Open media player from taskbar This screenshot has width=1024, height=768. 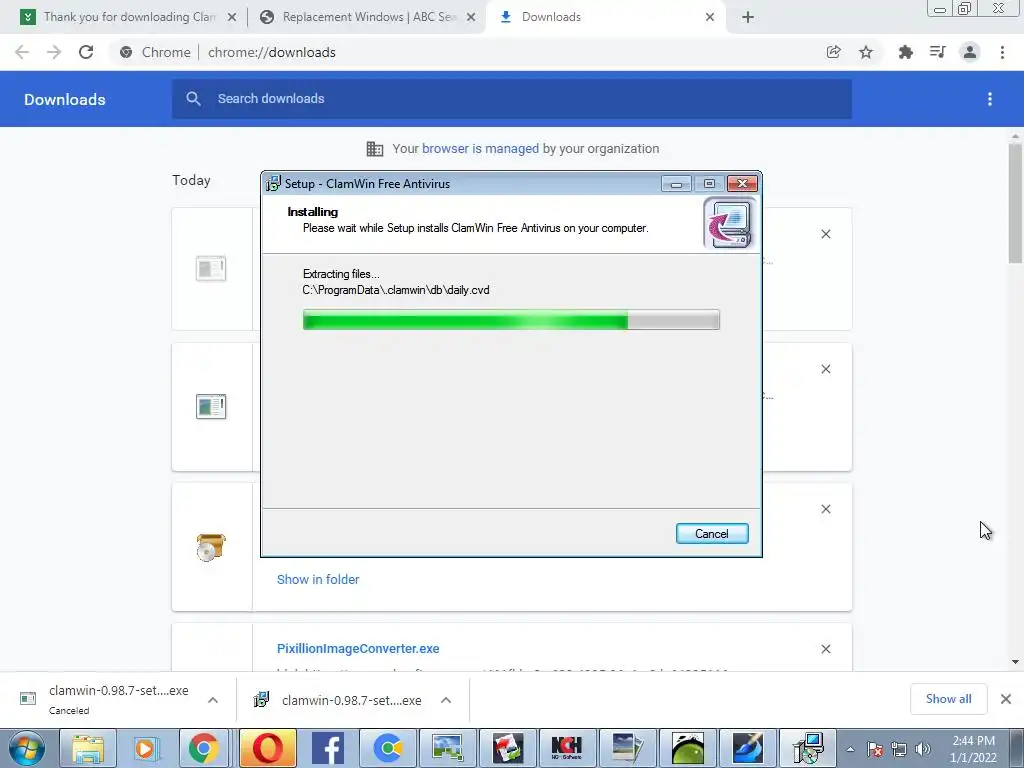point(146,748)
